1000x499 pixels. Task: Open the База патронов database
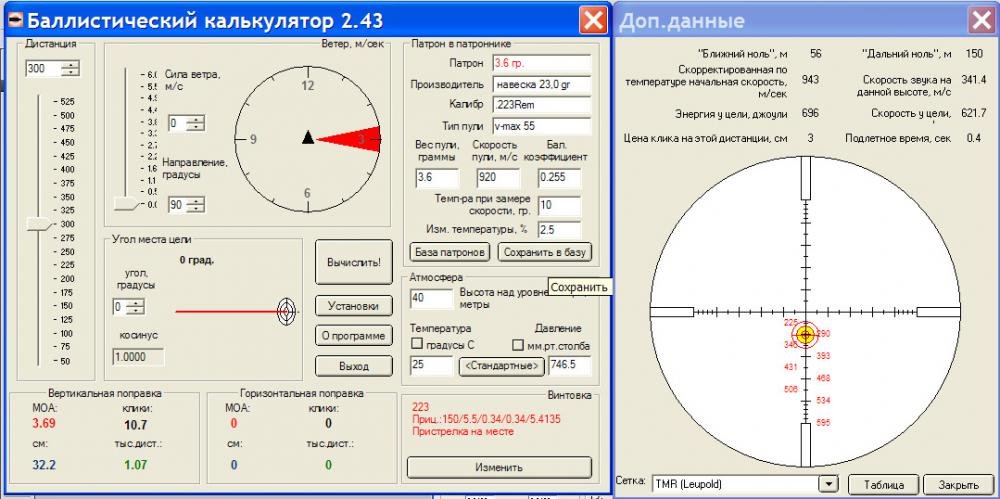coord(450,252)
